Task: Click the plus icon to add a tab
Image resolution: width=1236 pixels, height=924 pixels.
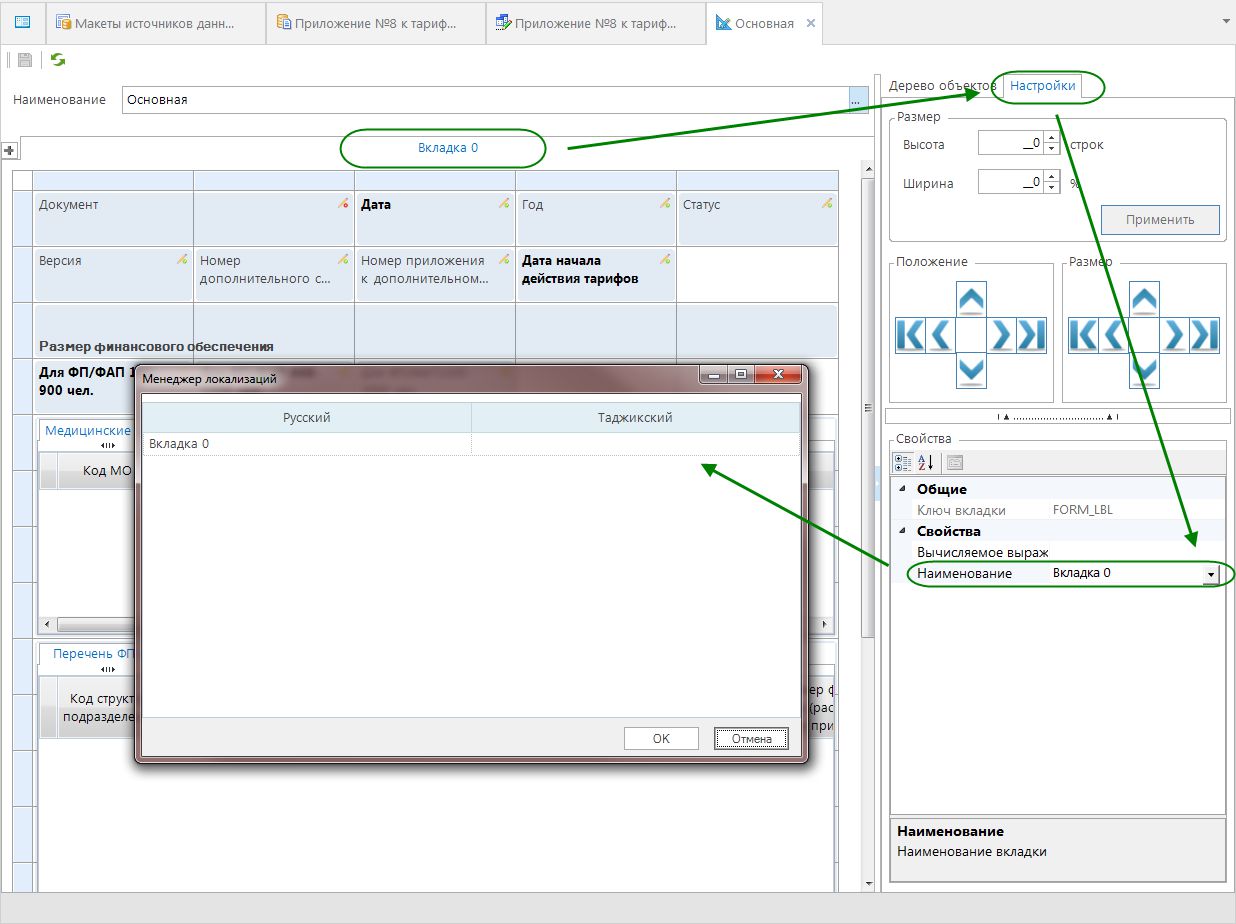Action: 10,150
